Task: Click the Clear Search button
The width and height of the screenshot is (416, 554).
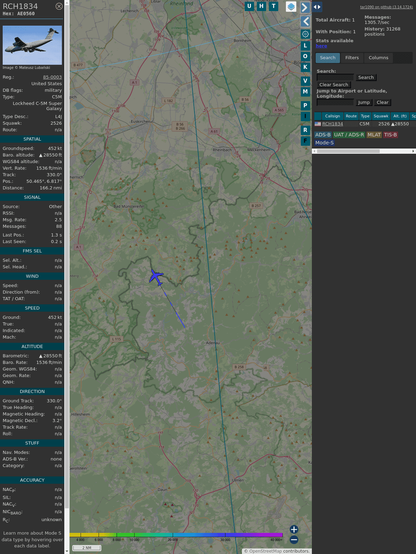Action: 334,85
